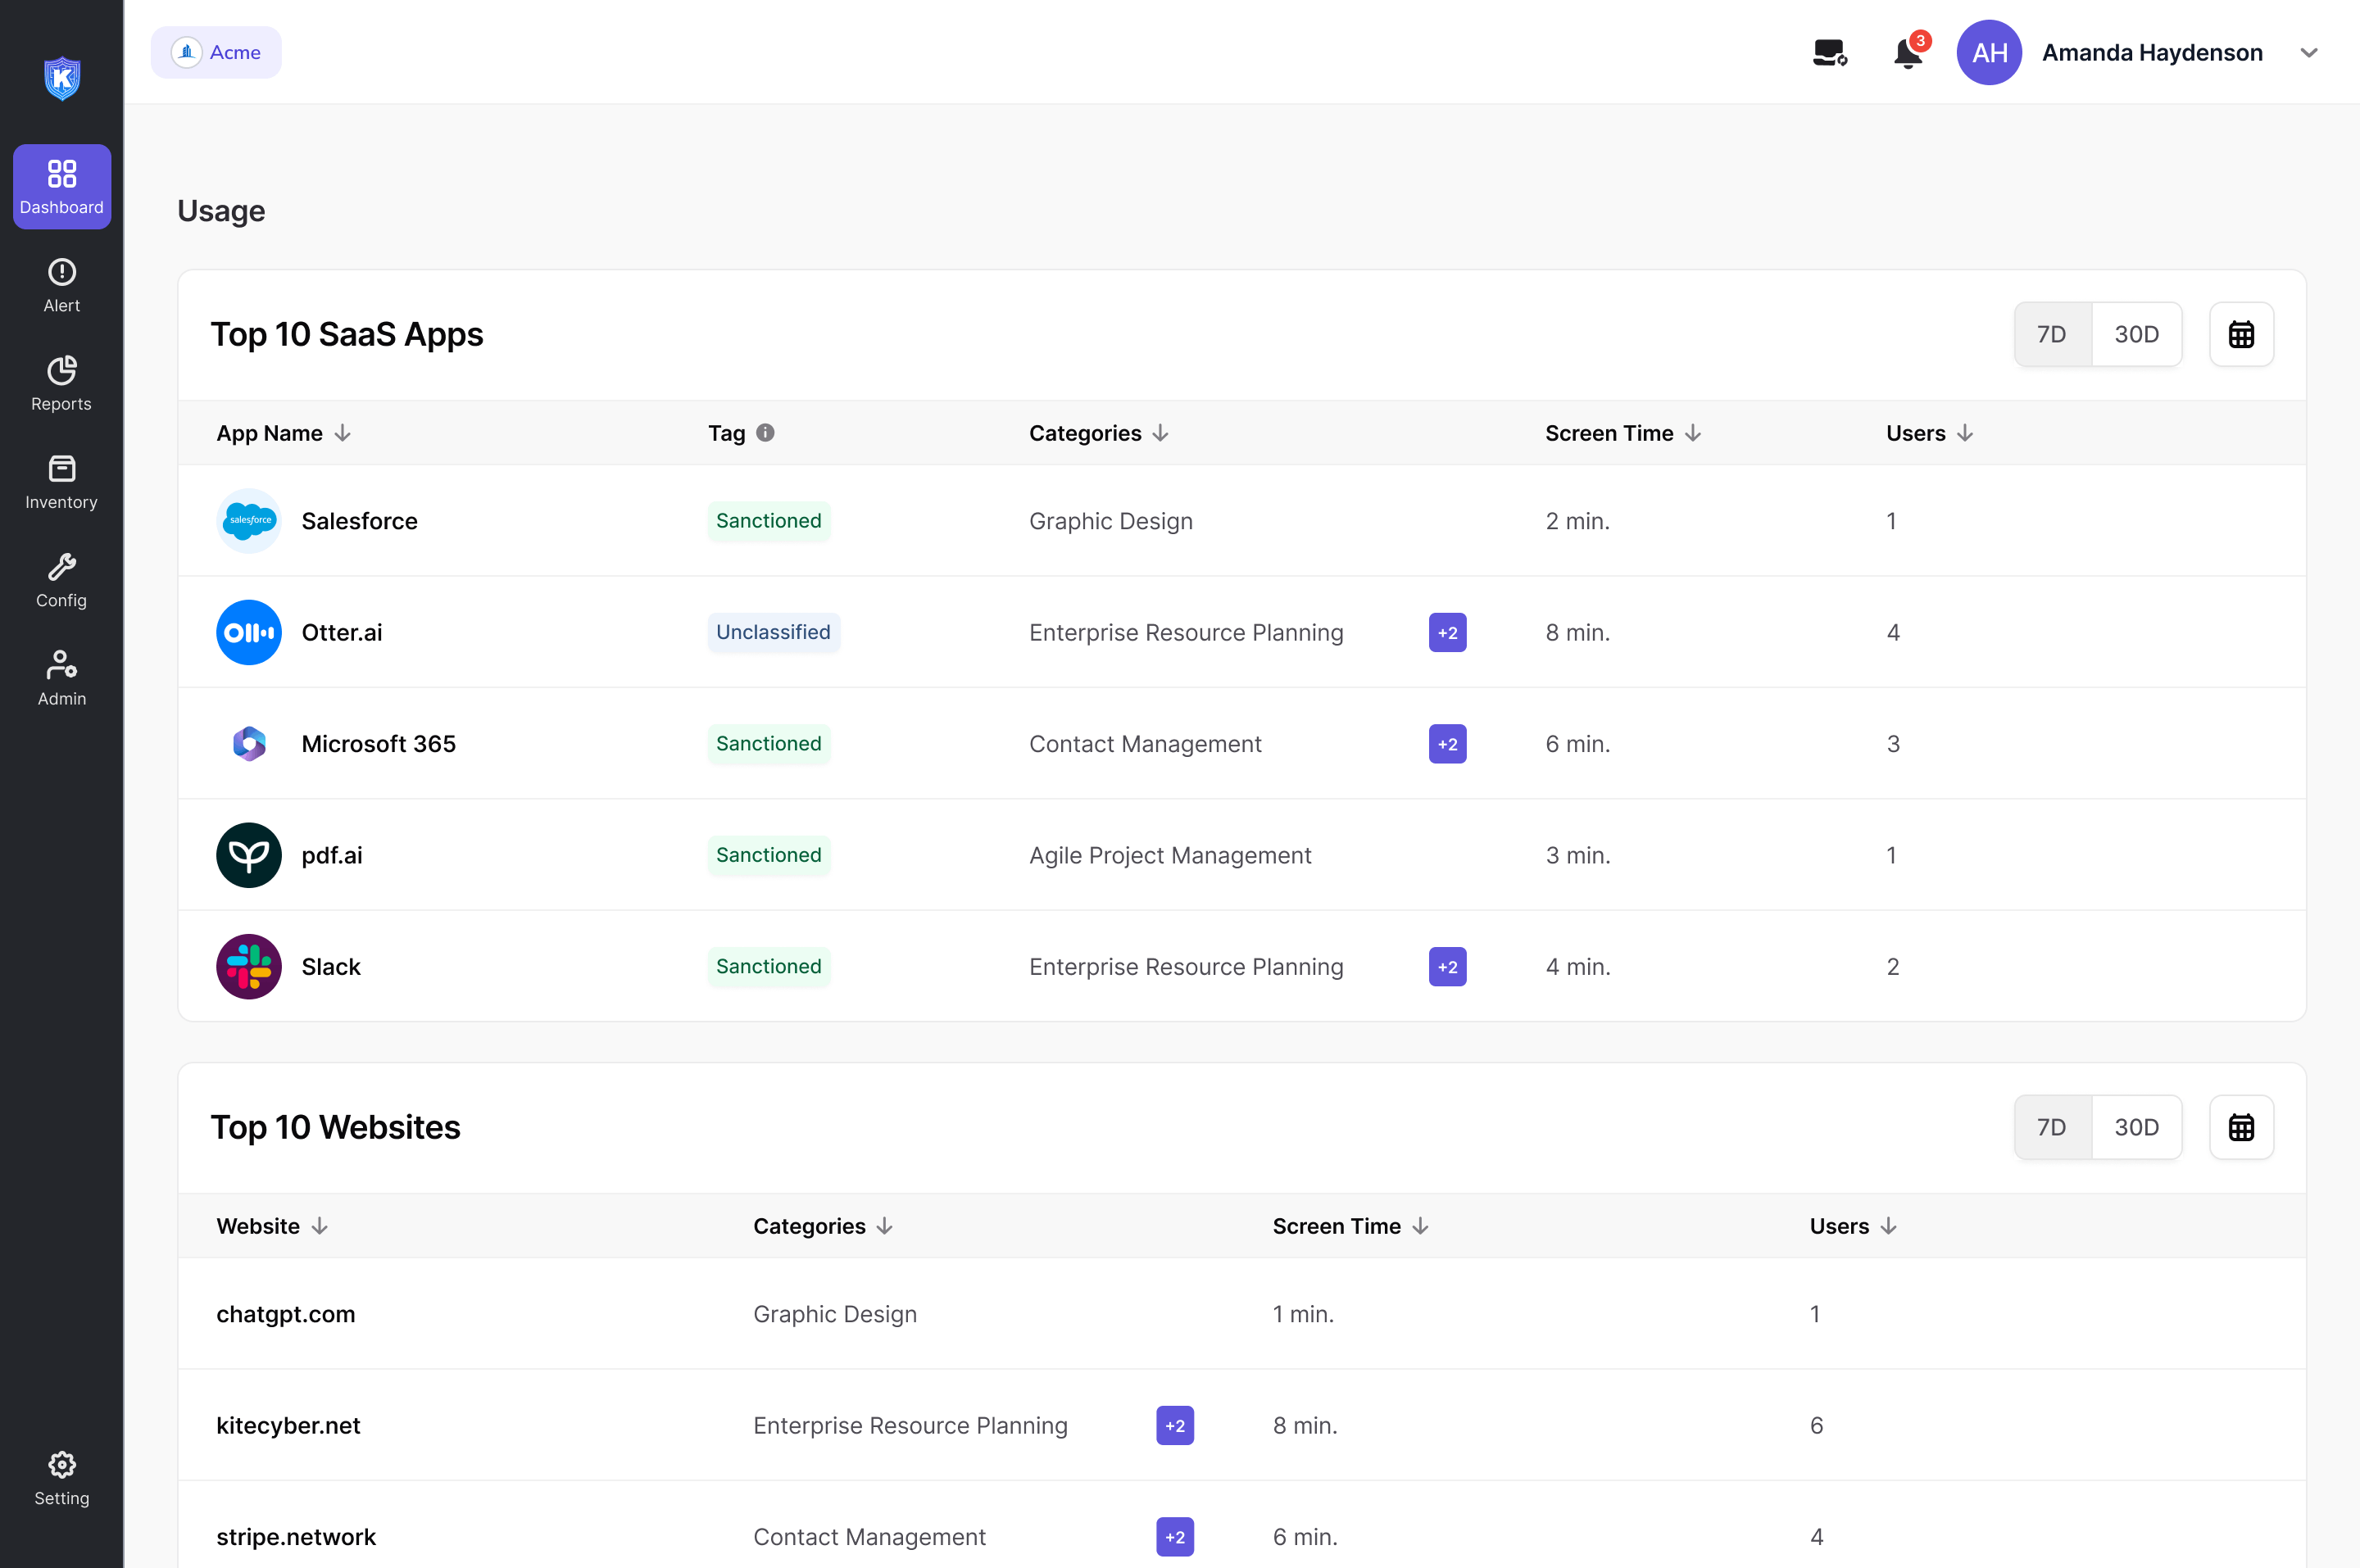Click the notifications bell icon
The width and height of the screenshot is (2360, 1568).
tap(1907, 53)
